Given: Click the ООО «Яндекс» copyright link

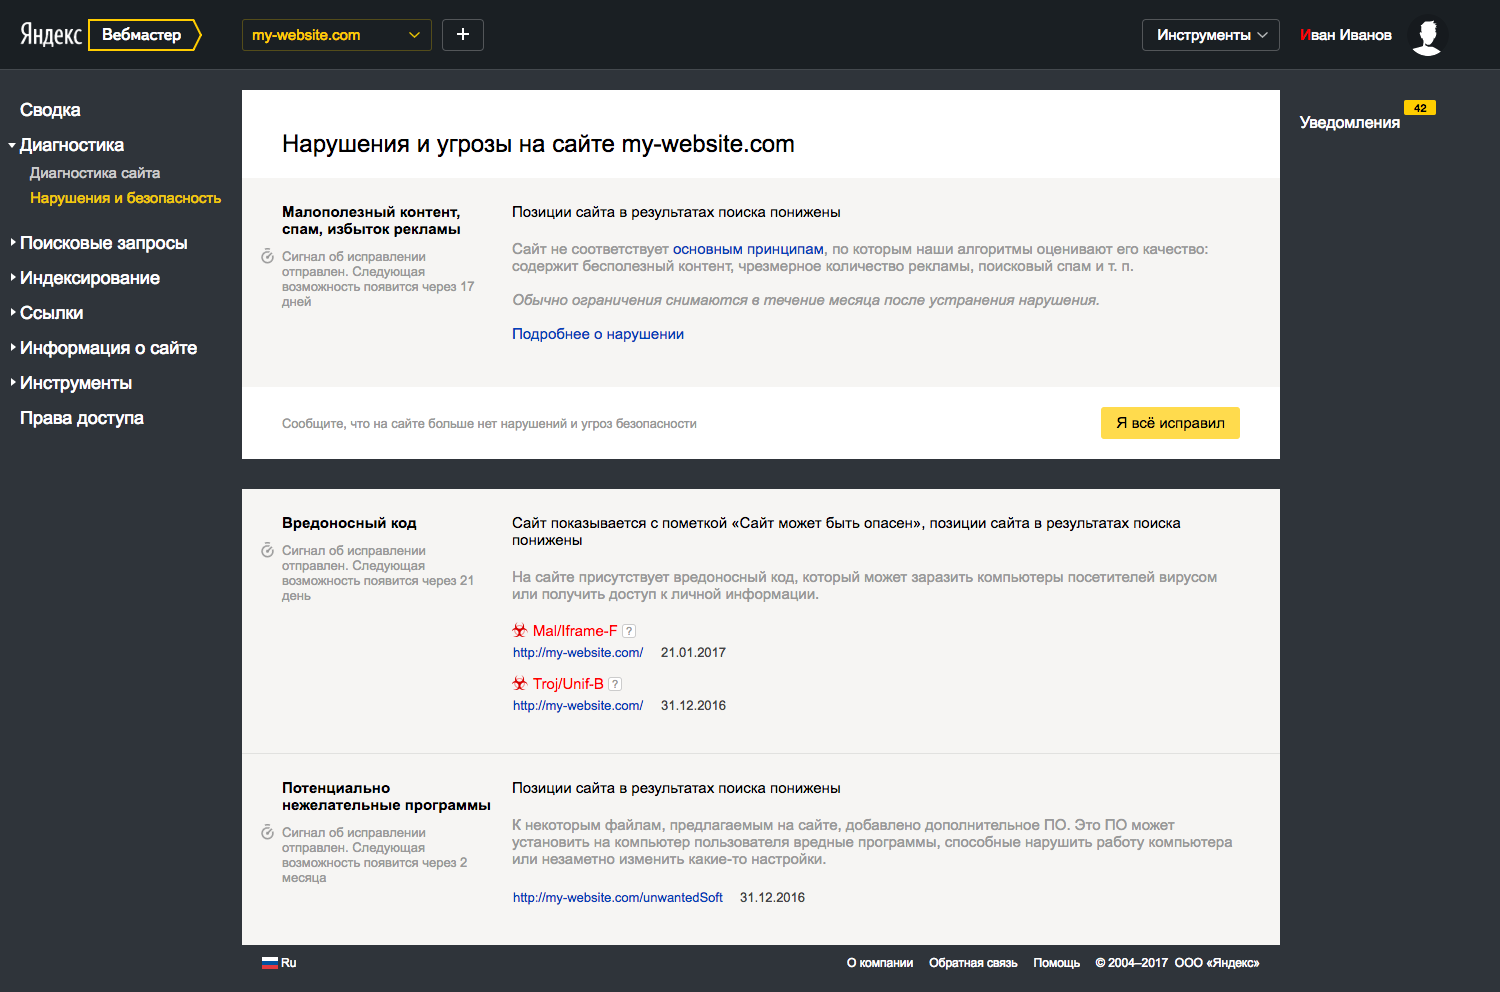Looking at the screenshot, I should click(x=1217, y=963).
